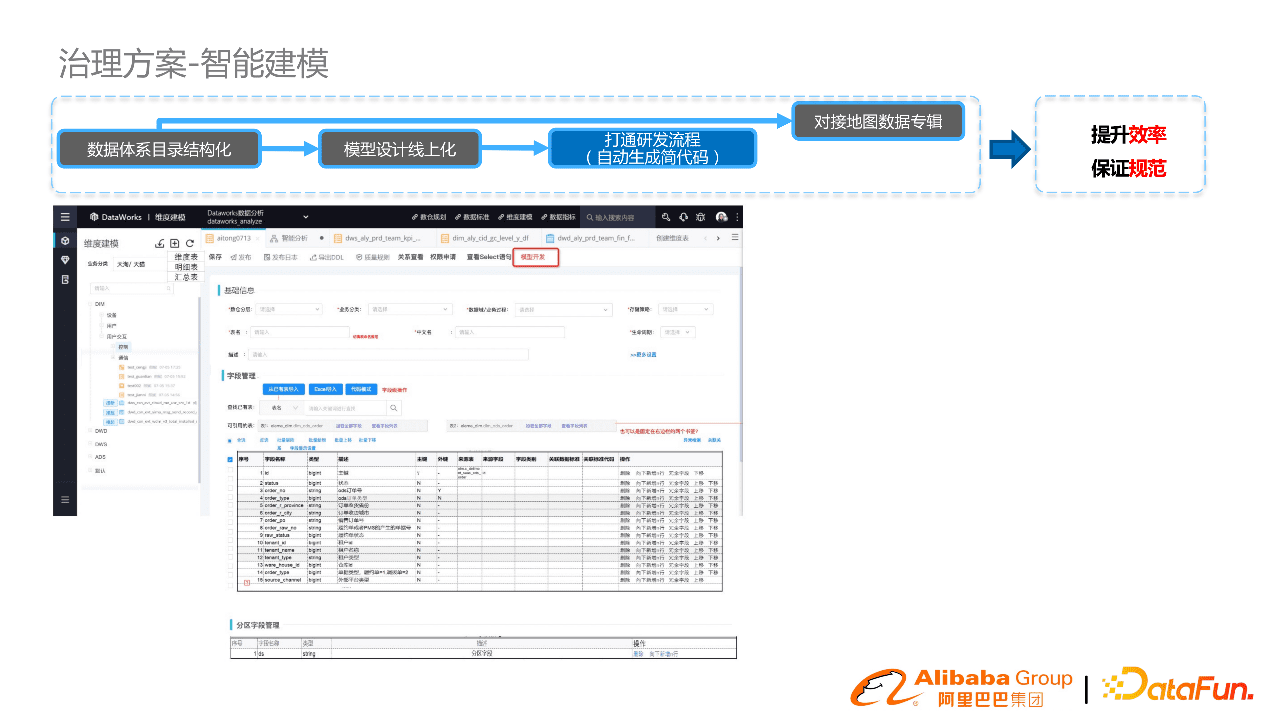Select the diamond icon in left sidebar
Viewport: 1280px width, 720px height.
65,260
